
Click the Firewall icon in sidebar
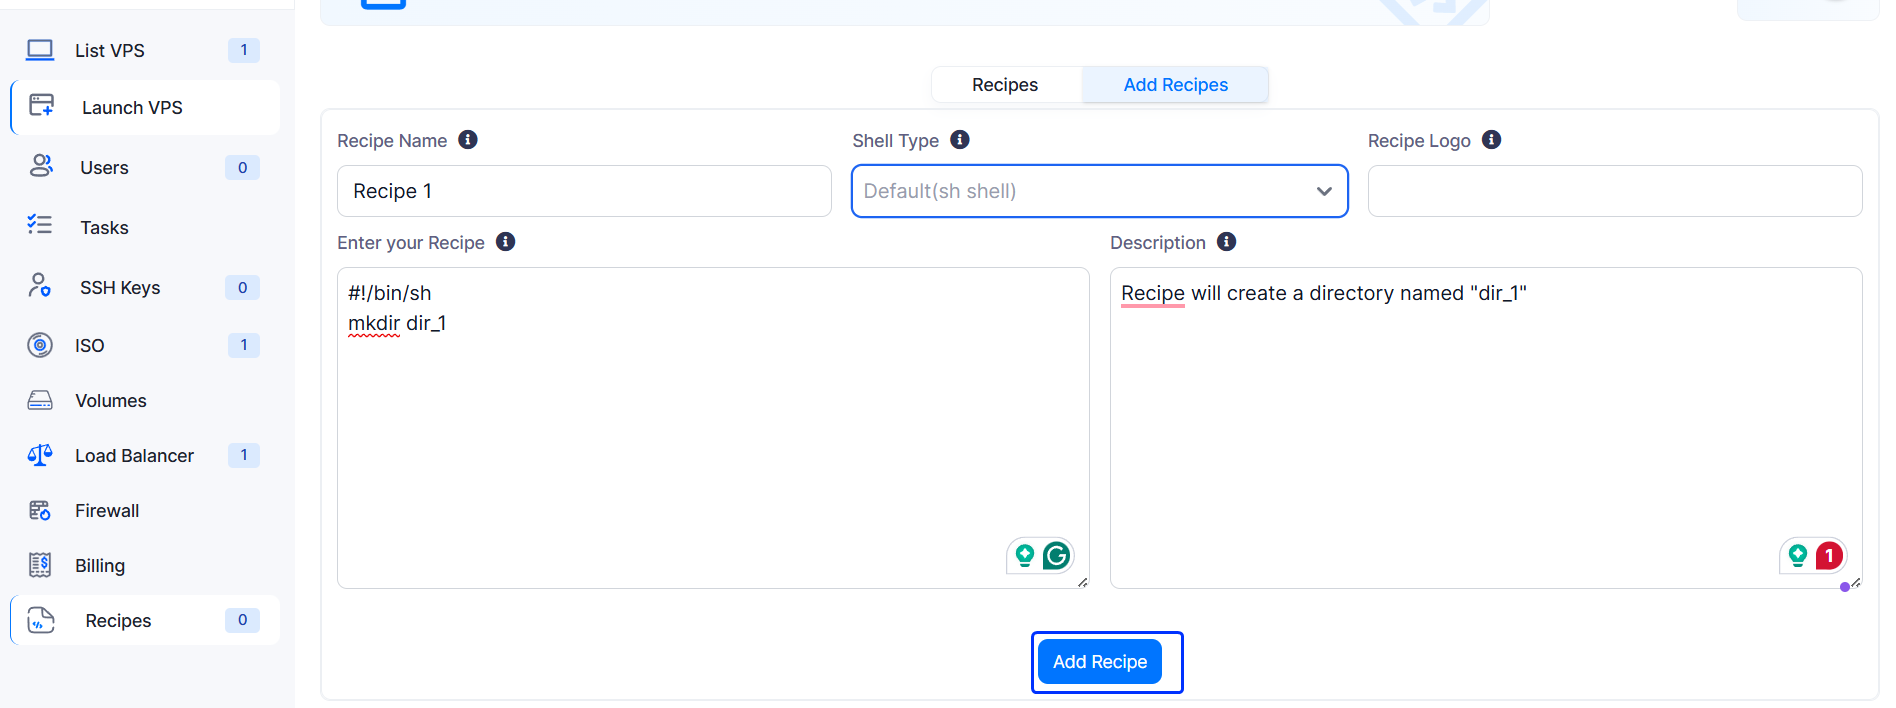coord(40,510)
